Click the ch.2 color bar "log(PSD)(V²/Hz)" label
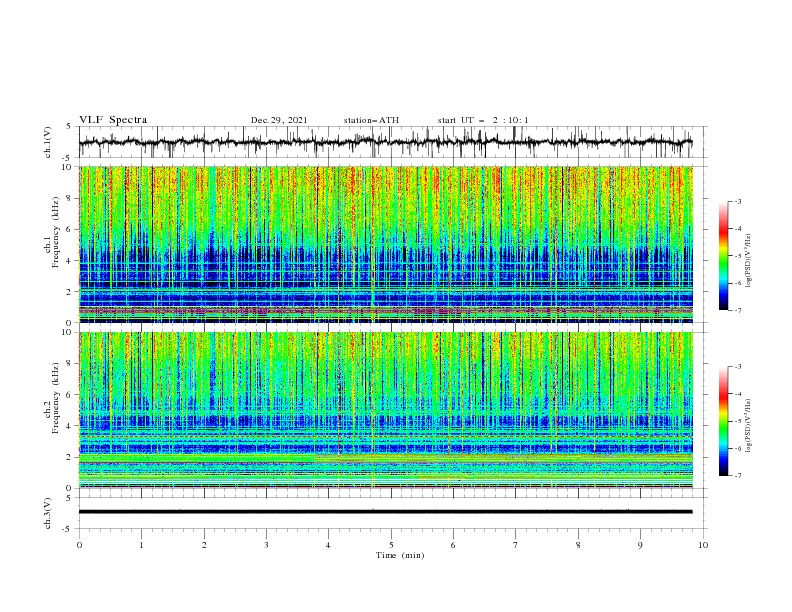Image resolution: width=792 pixels, height=612 pixels. 748,425
